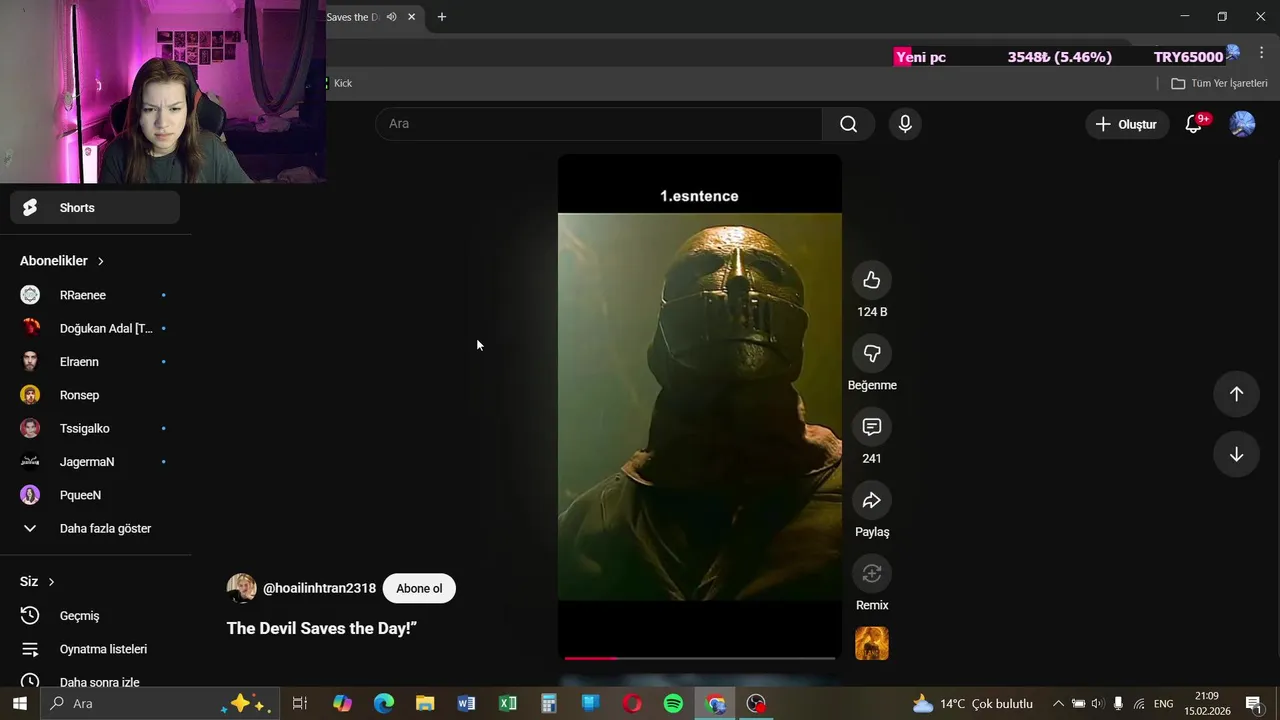Open OBS Studio from taskbar
The image size is (1280, 720).
(x=756, y=704)
